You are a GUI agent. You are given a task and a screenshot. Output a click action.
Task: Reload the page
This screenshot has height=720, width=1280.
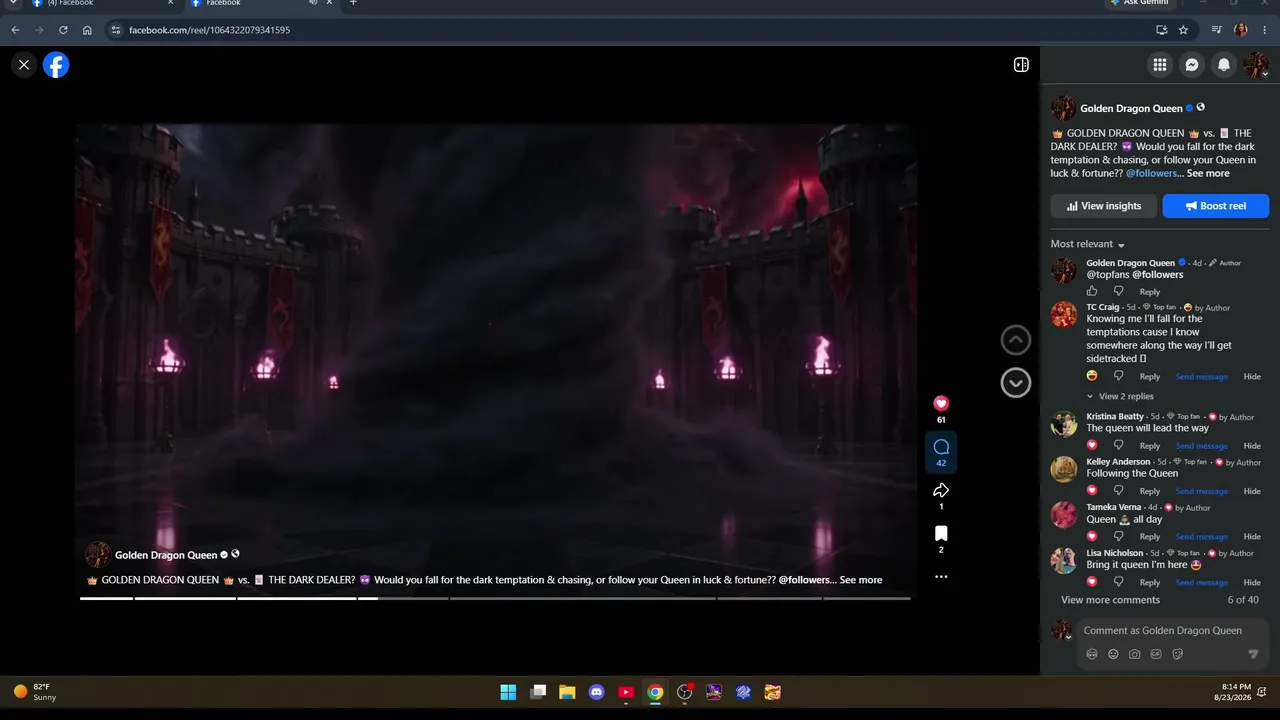63,30
